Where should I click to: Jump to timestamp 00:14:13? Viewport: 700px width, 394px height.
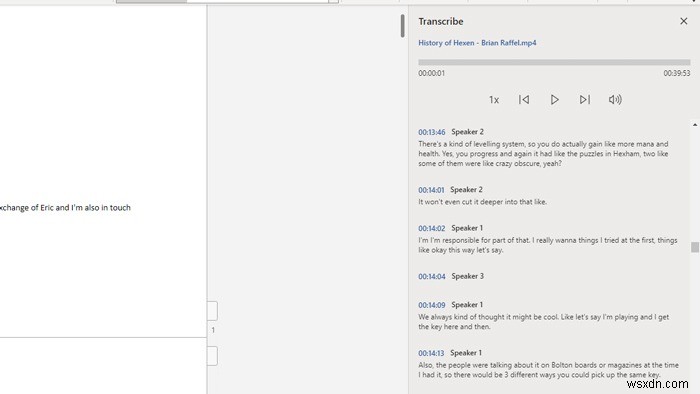(431, 353)
